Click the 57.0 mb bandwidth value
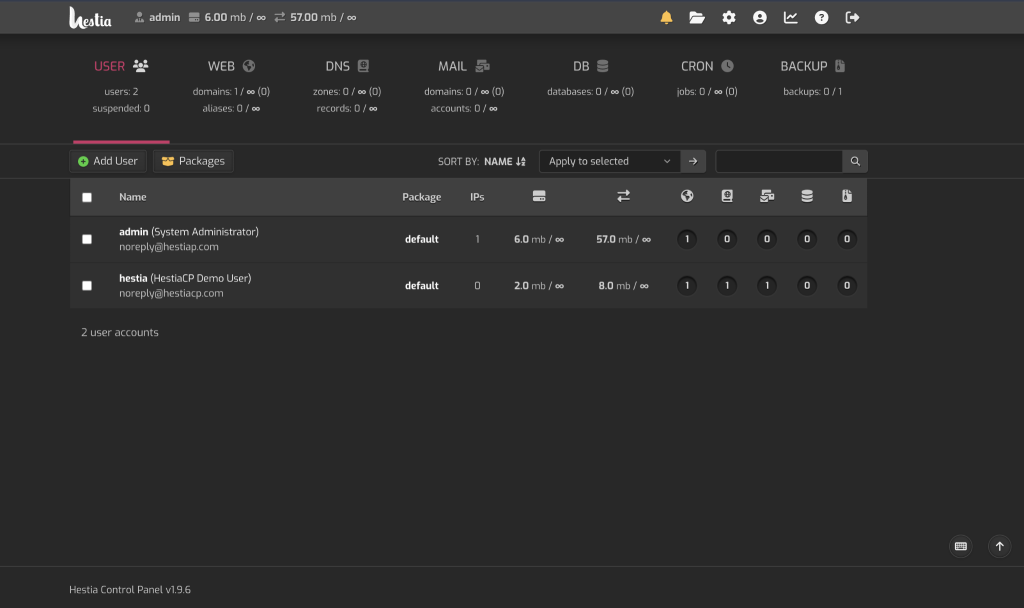Image resolution: width=1024 pixels, height=608 pixels. 623,239
